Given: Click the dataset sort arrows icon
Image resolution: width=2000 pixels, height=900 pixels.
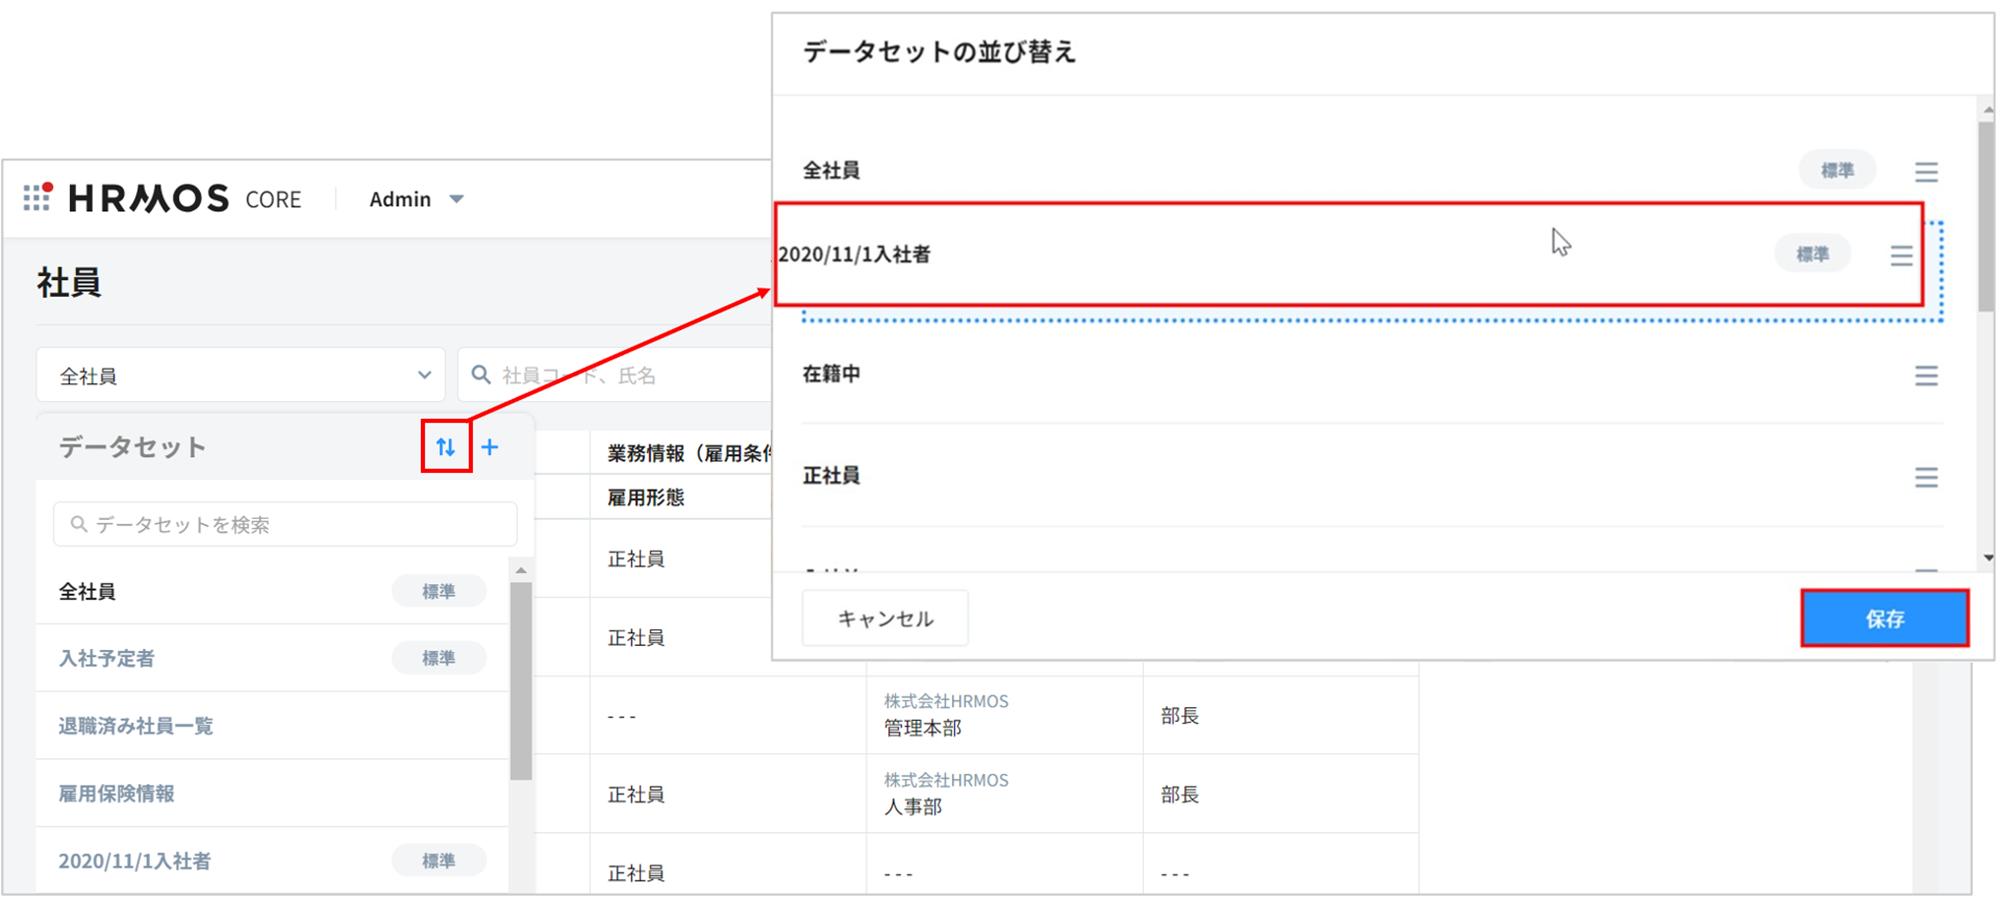Looking at the screenshot, I should coord(446,447).
